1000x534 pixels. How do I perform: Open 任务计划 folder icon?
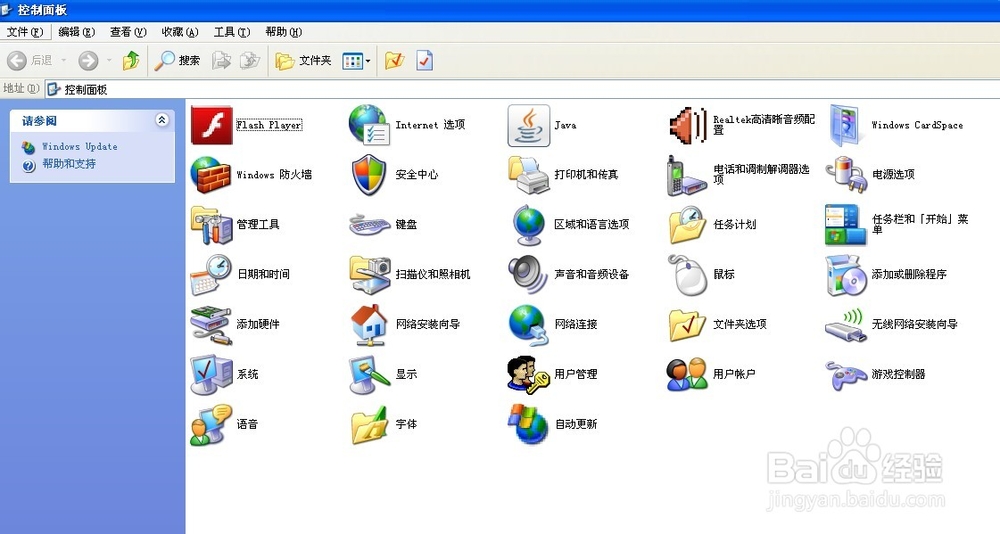click(687, 225)
